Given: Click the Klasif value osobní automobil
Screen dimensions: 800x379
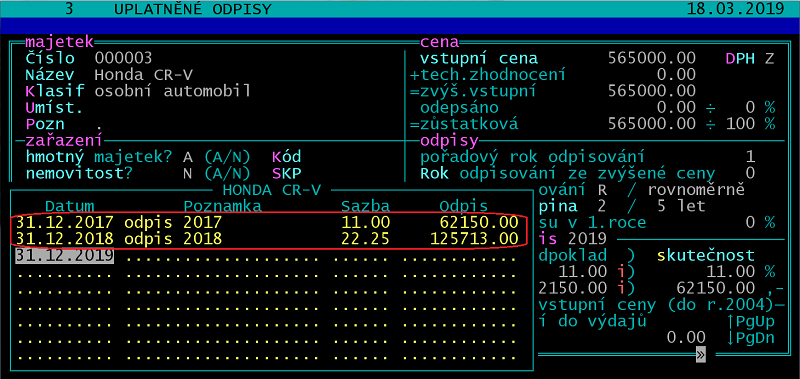Looking at the screenshot, I should pos(172,92).
